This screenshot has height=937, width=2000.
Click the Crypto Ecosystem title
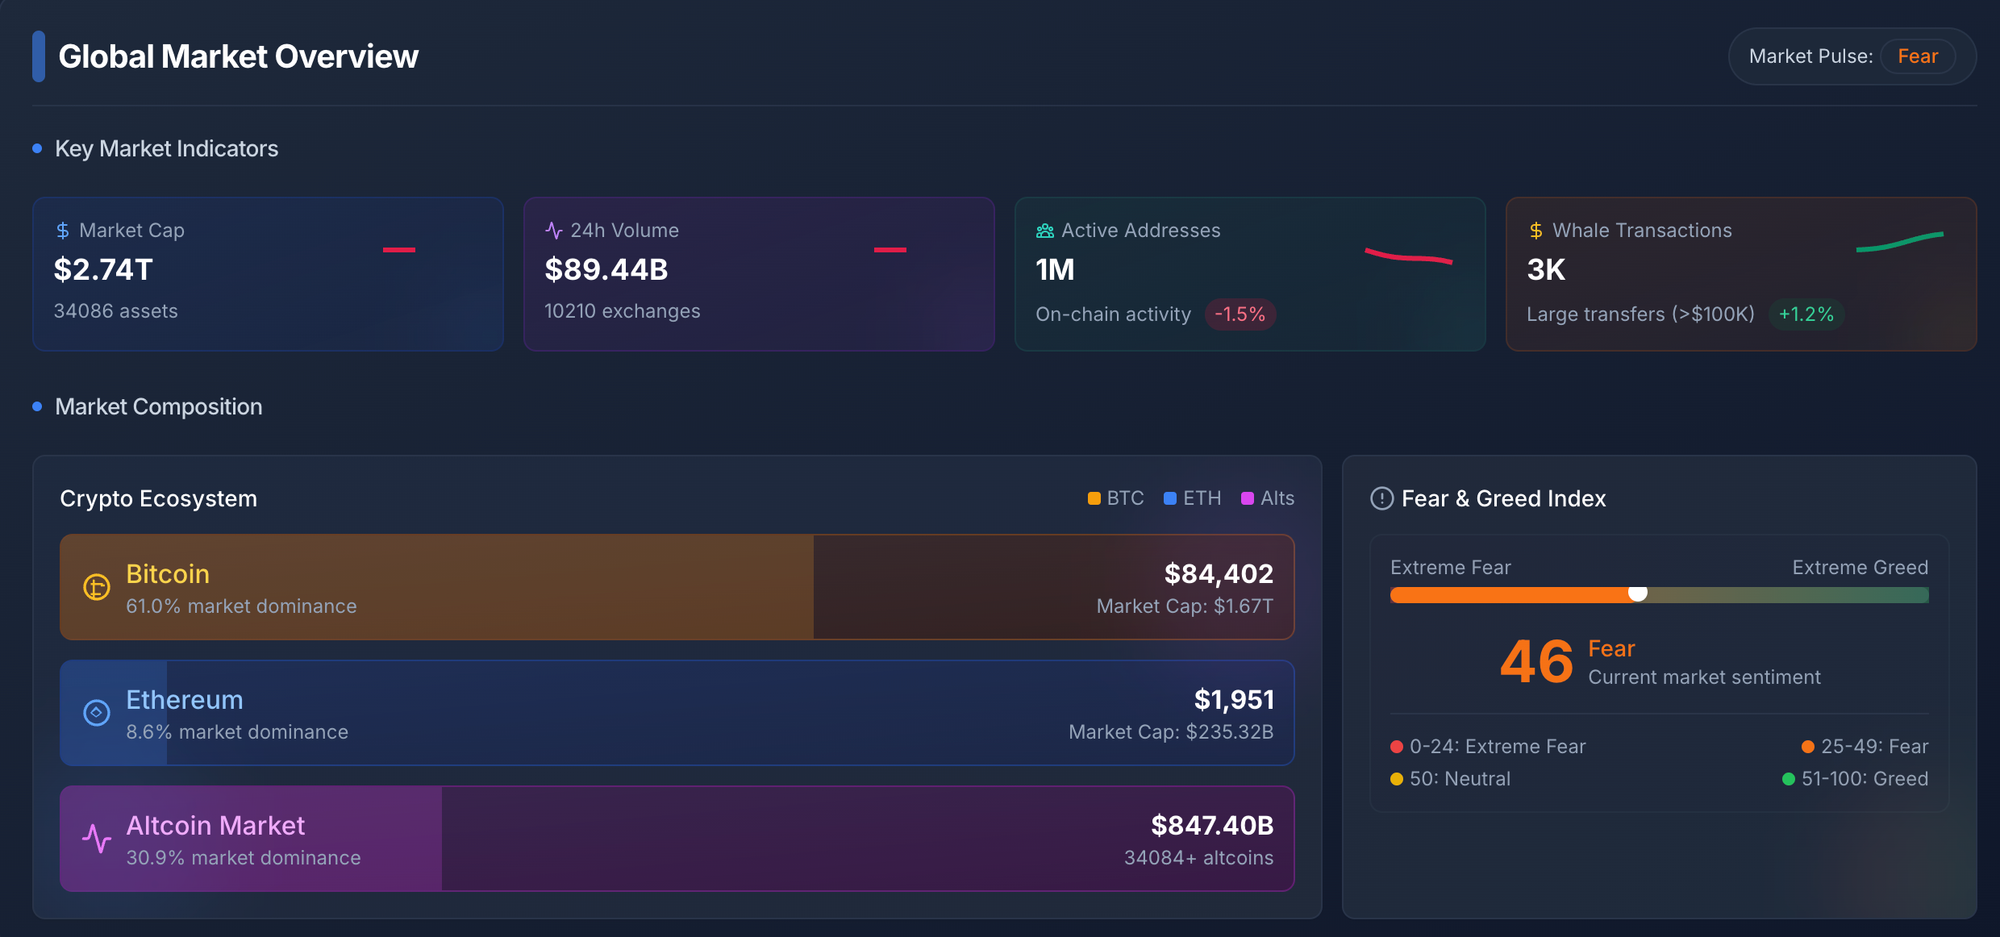(x=158, y=498)
